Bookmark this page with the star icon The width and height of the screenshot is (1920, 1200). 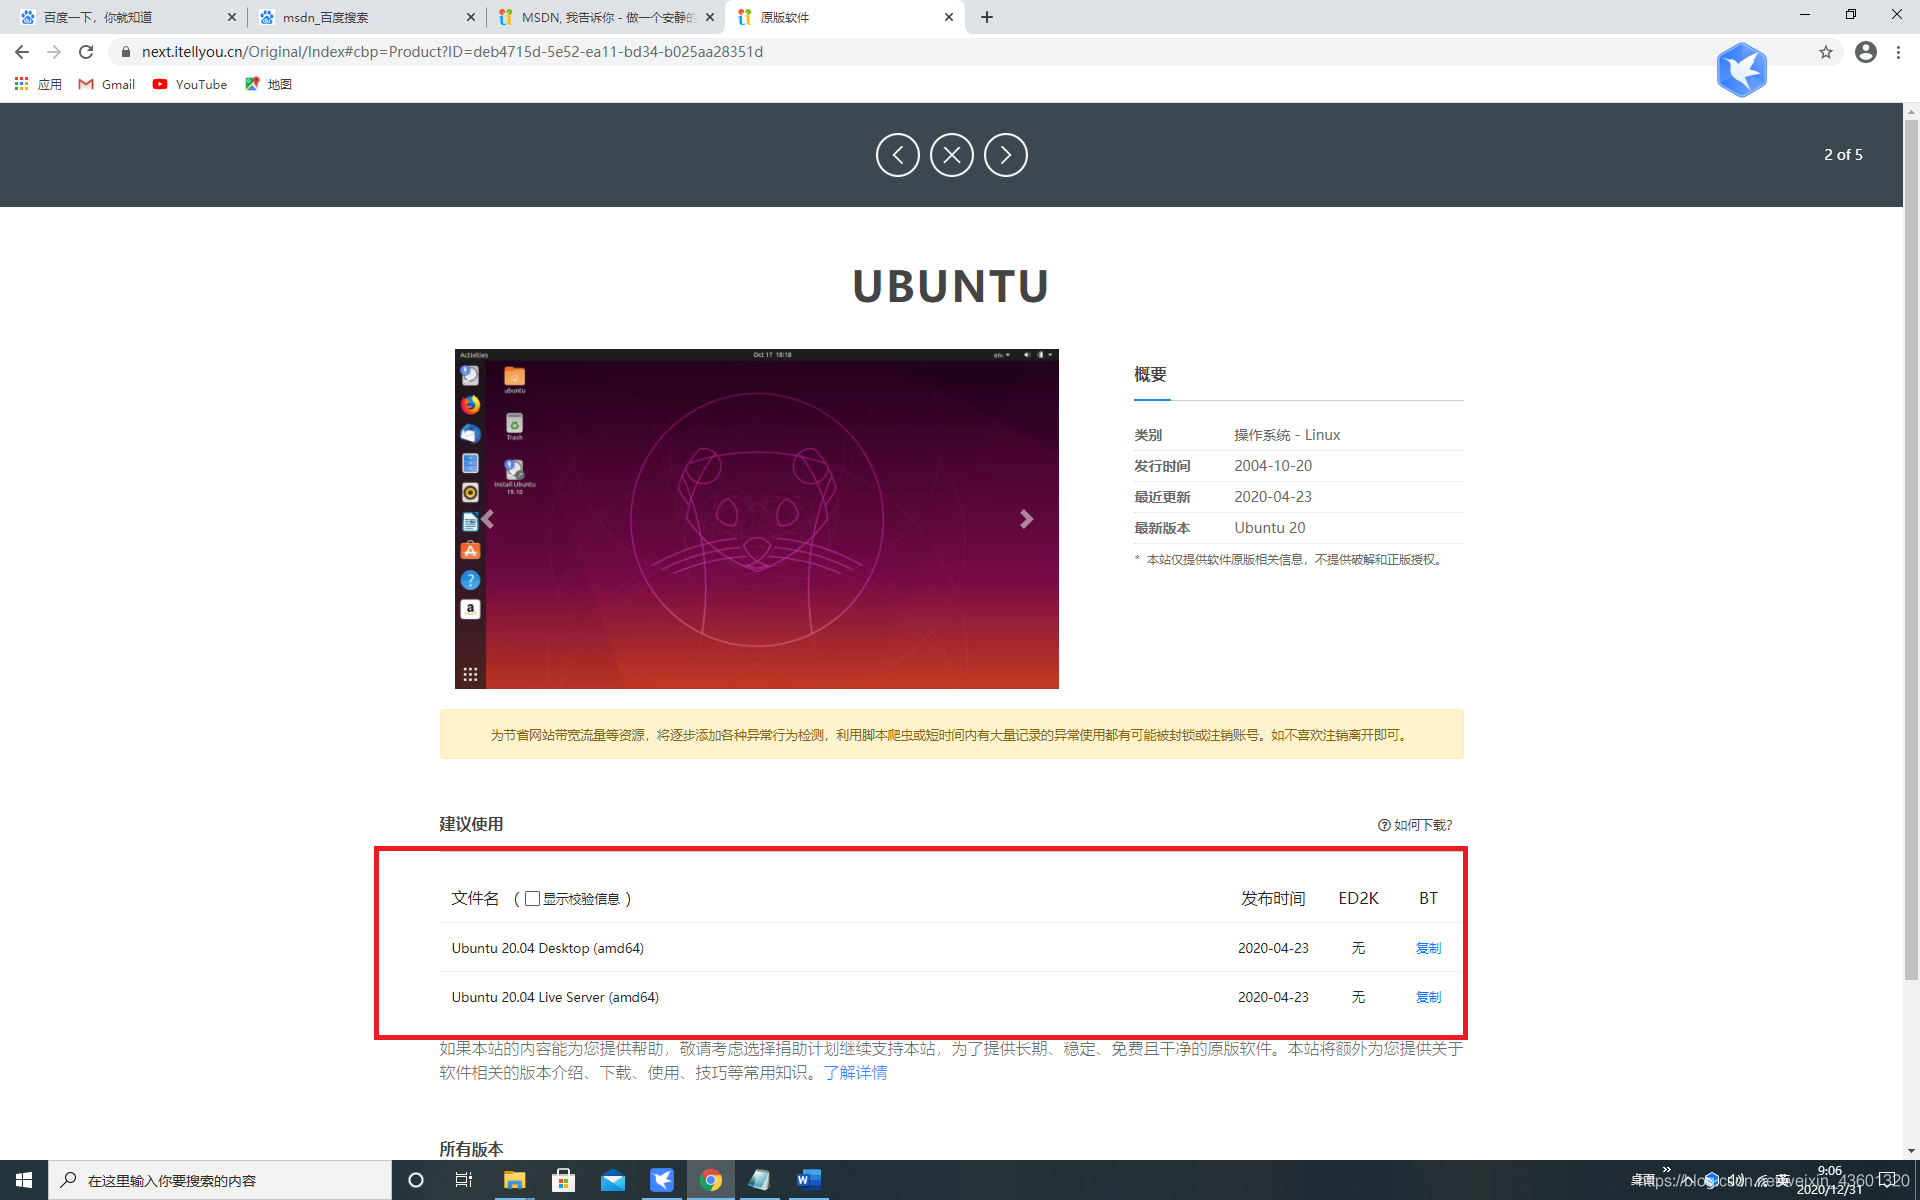1825,52
